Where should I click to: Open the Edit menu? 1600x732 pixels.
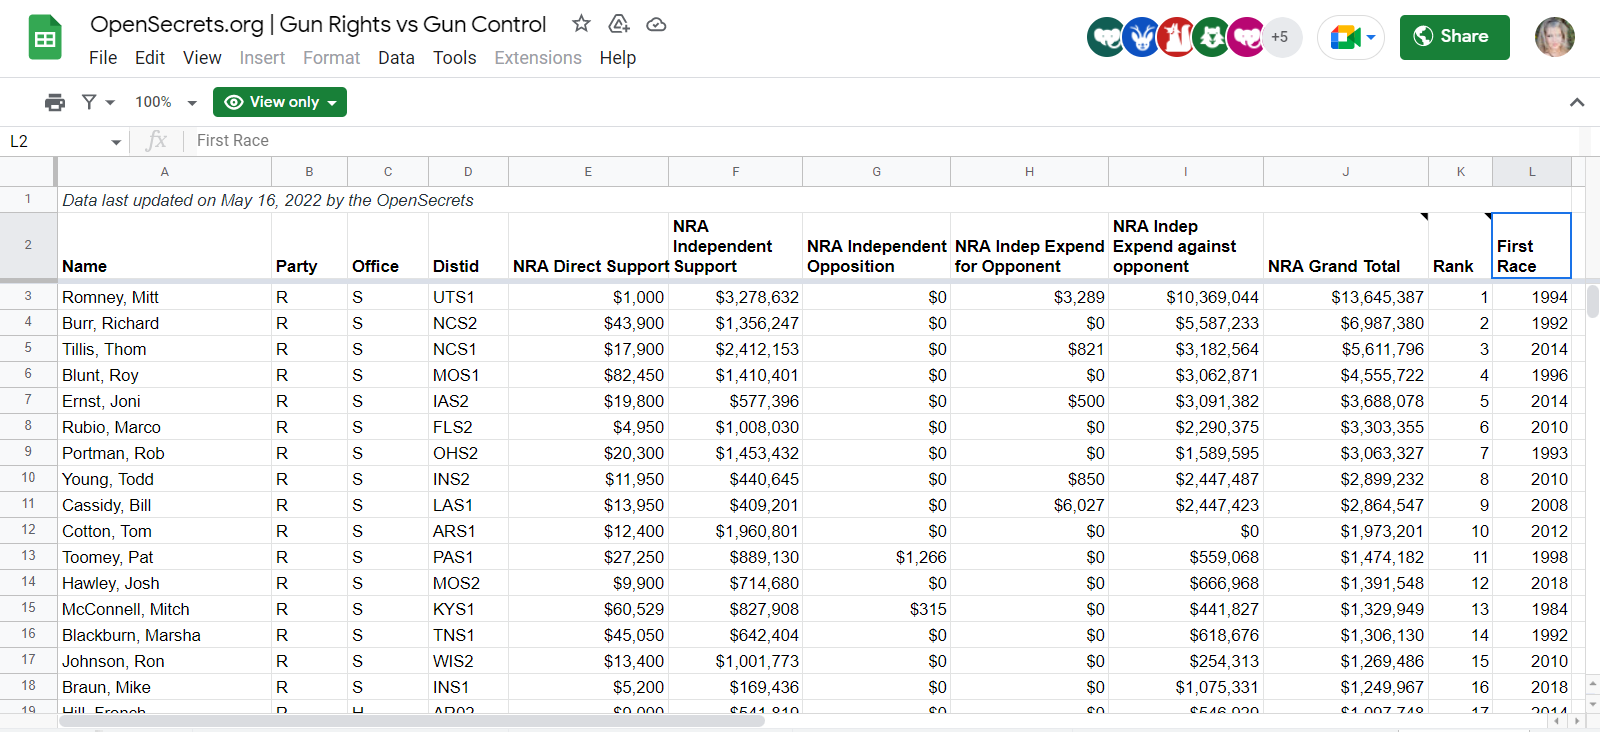point(150,58)
